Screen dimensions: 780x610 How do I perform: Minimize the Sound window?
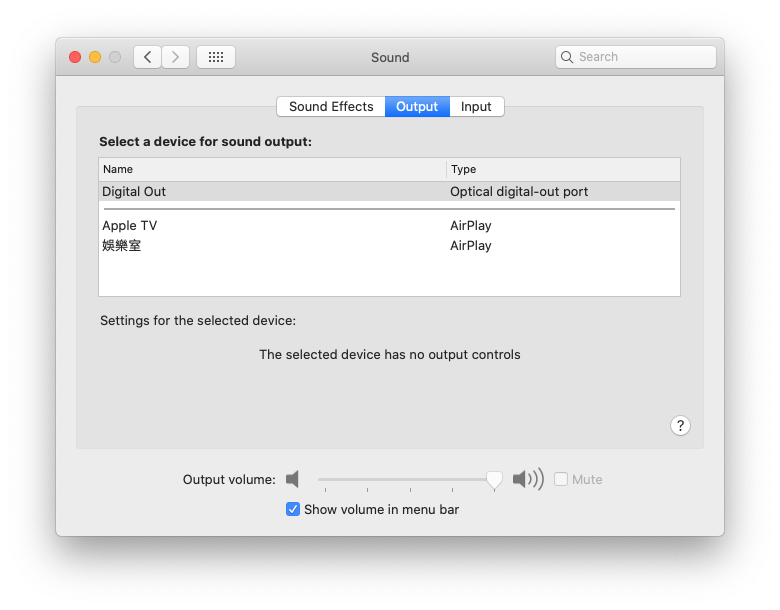point(95,57)
